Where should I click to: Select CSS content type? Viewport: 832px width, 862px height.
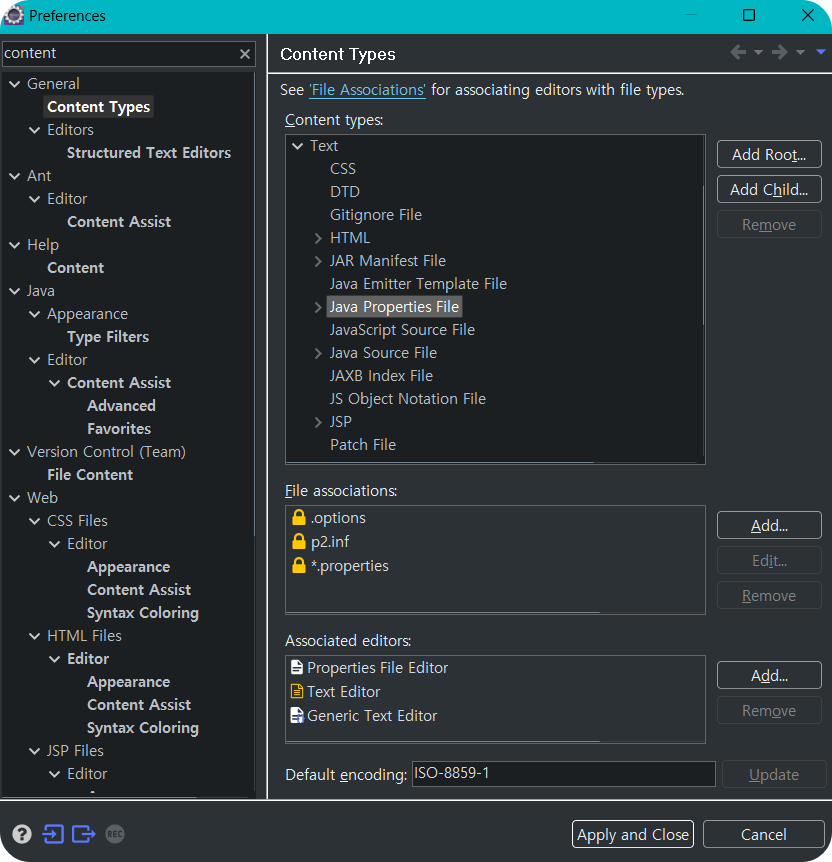(343, 169)
